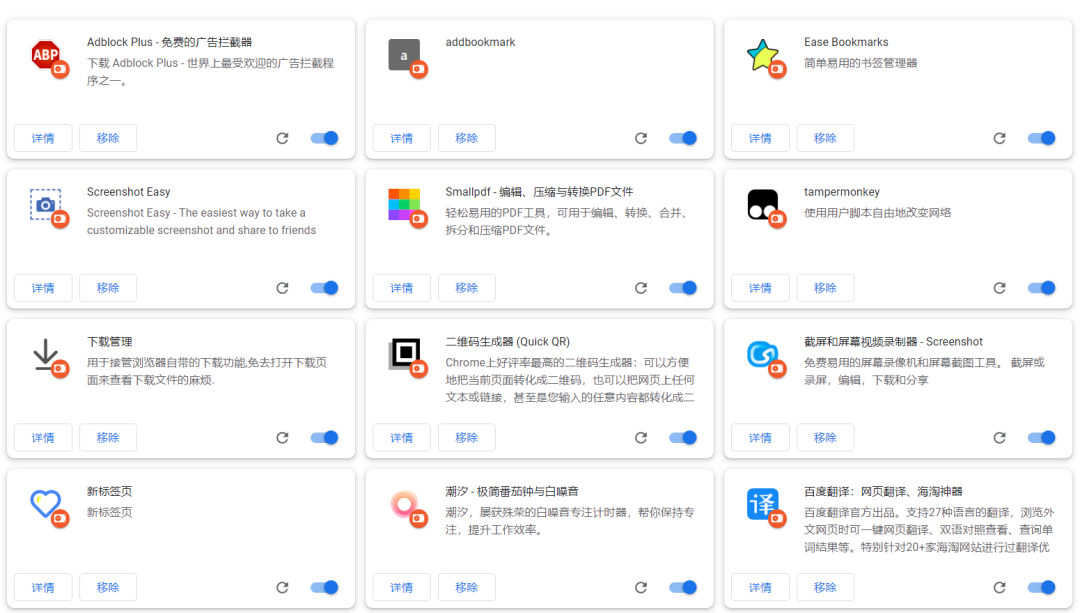Disable the addbookmark extension toggle
The height and width of the screenshot is (613, 1080).
[683, 138]
